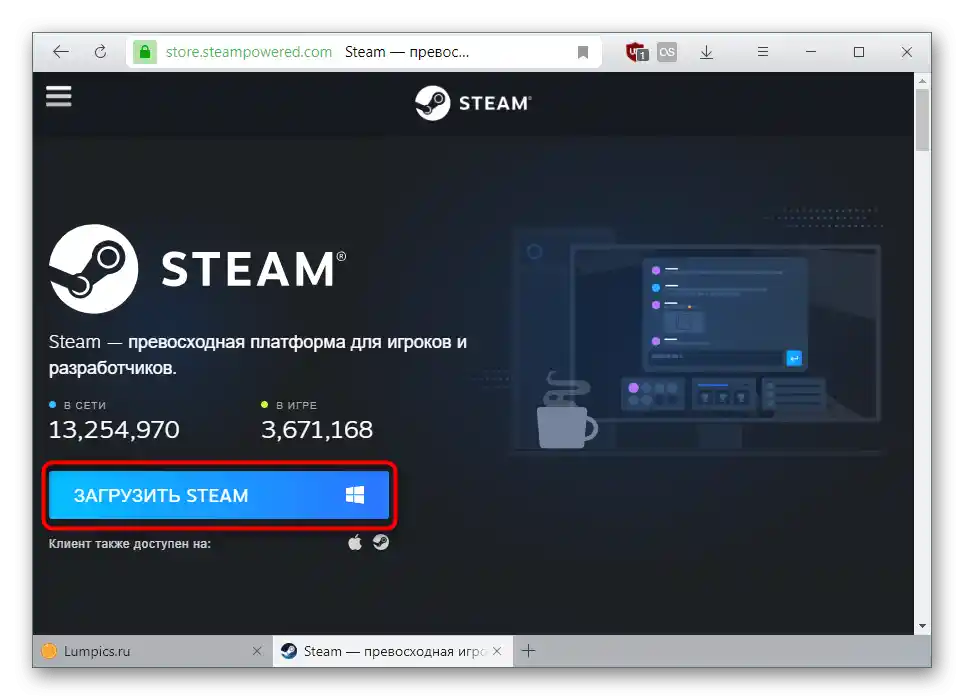Click the SteamOS/Linux client availability icon
Image resolution: width=964 pixels, height=700 pixels.
click(x=380, y=542)
